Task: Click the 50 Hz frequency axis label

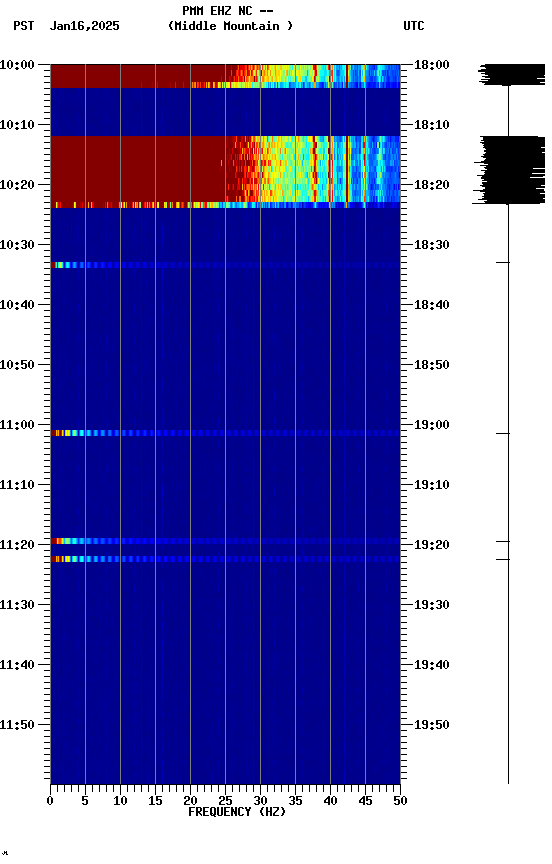Action: pyautogui.click(x=400, y=801)
